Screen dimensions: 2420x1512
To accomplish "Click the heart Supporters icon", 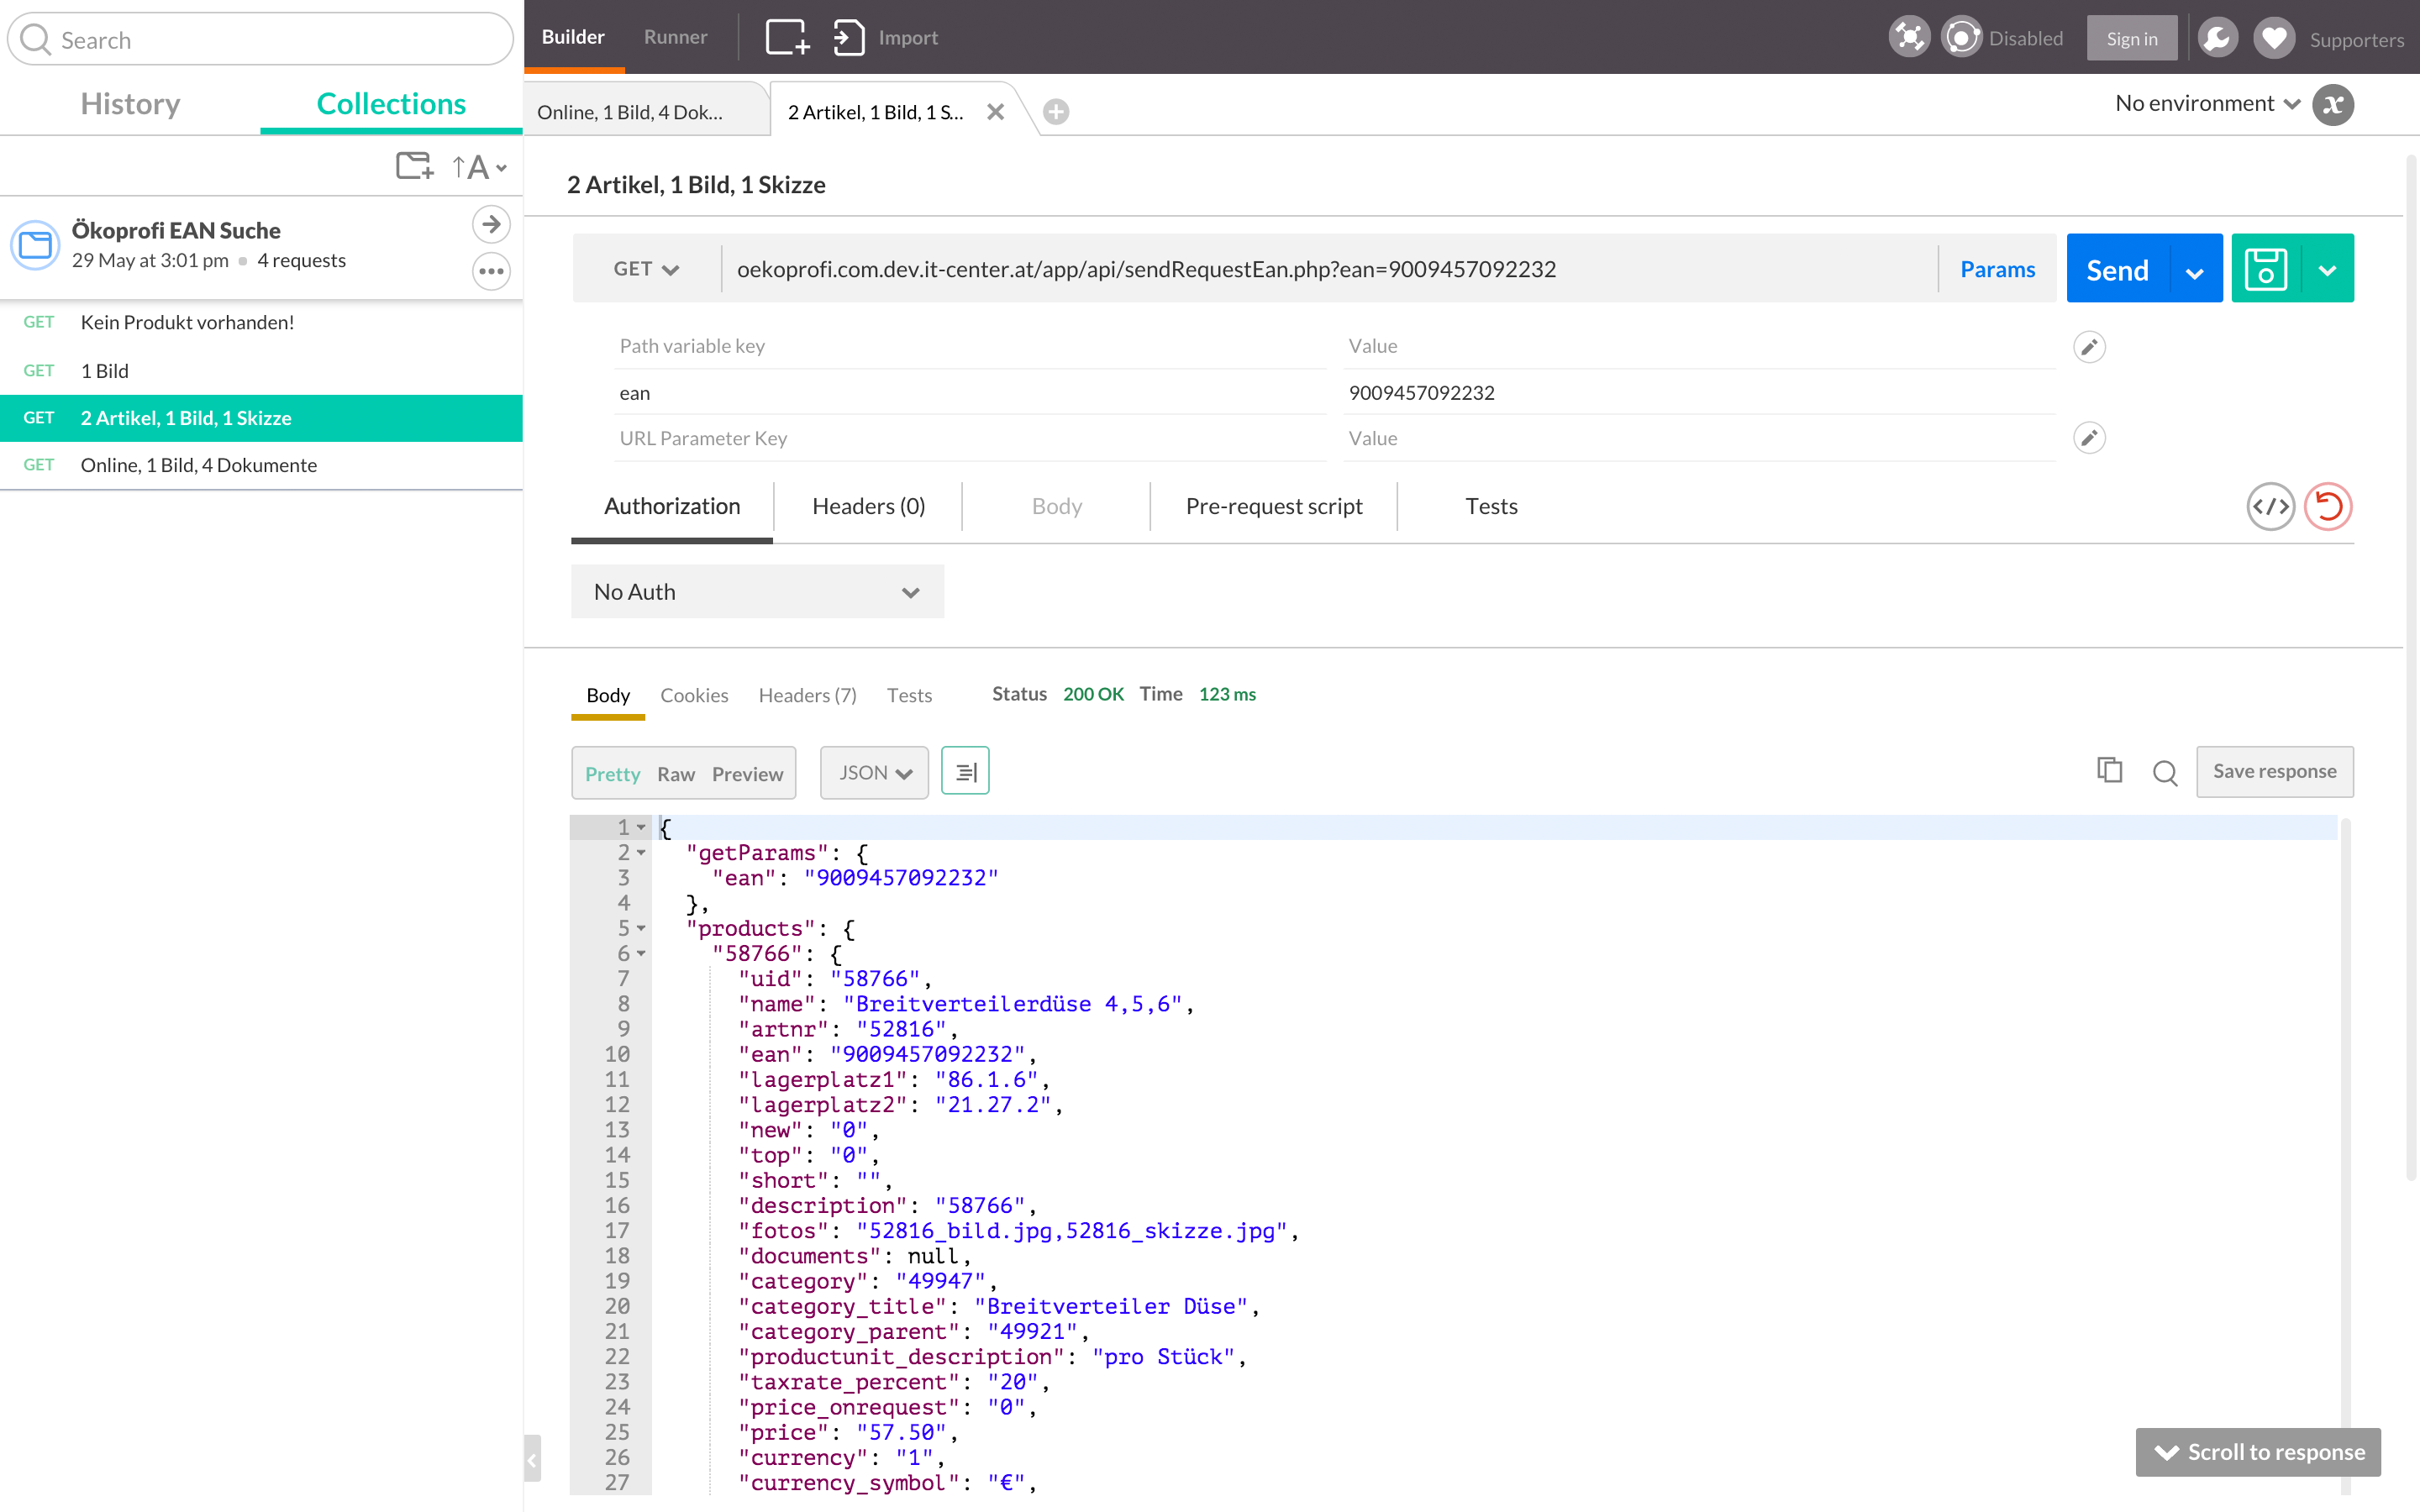I will pos(2274,38).
